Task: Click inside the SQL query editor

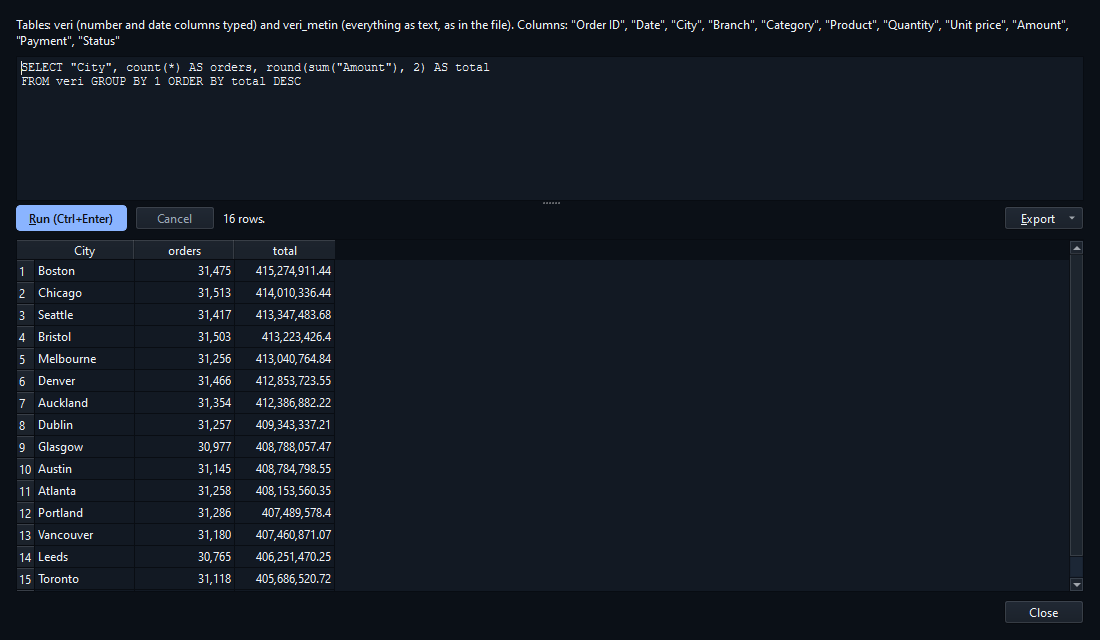Action: [549, 128]
